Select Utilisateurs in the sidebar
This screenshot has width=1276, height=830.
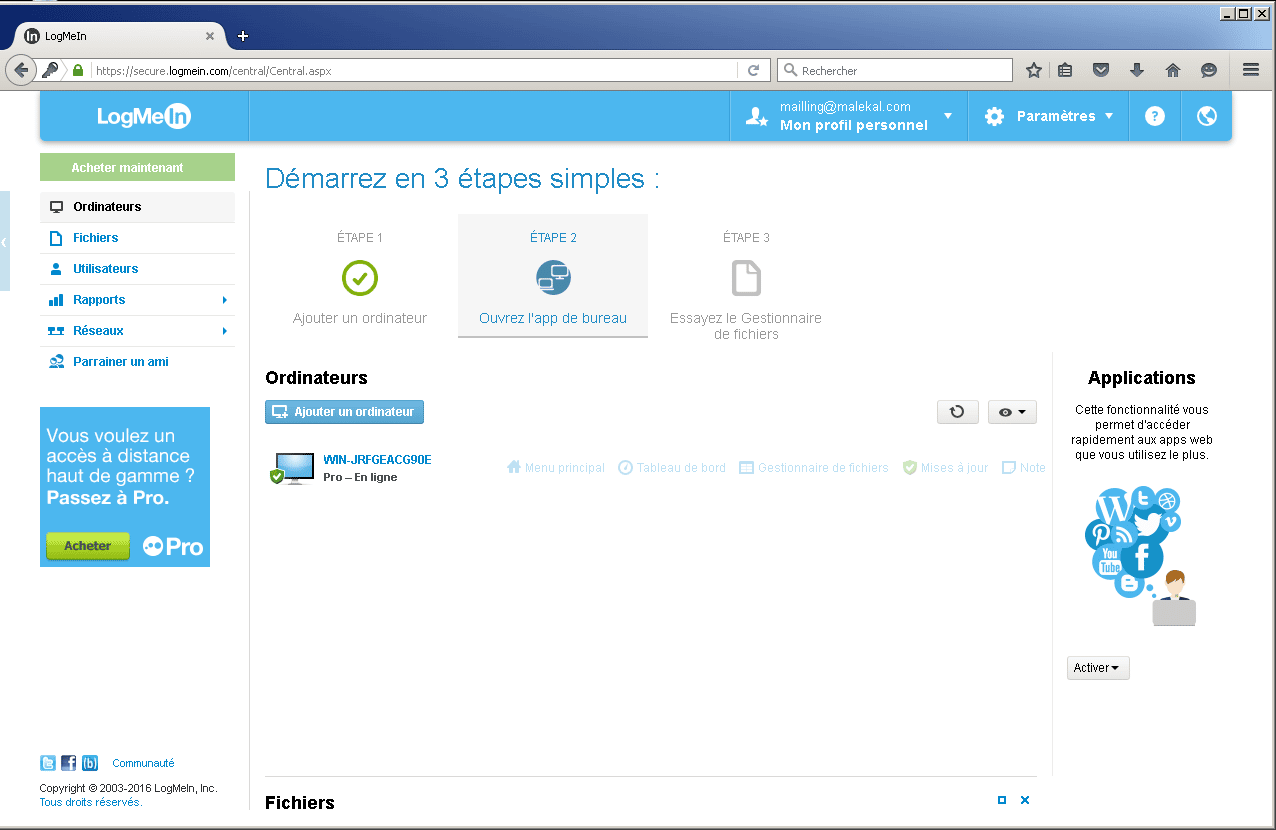click(x=137, y=269)
